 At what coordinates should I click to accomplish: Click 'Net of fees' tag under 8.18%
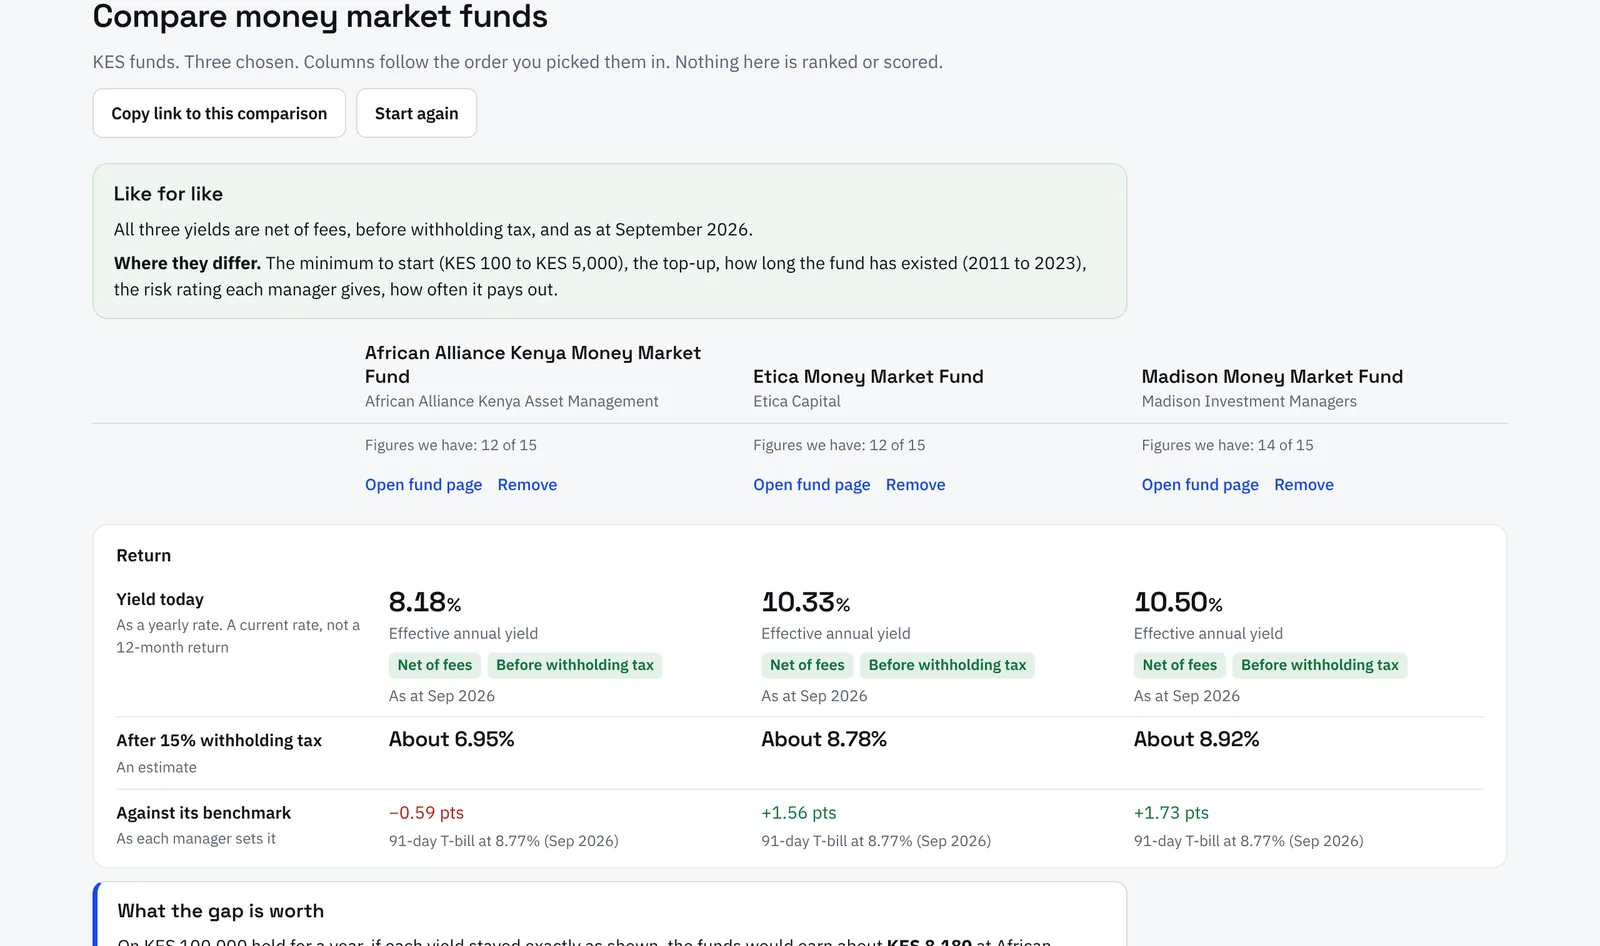tap(434, 665)
